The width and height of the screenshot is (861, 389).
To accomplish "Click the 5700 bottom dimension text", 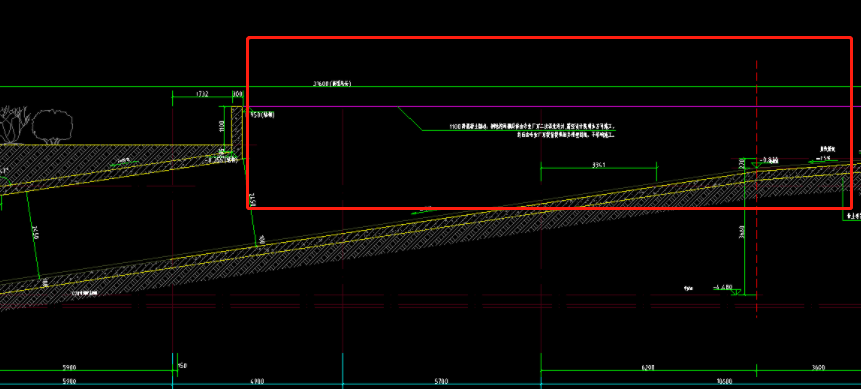I will [x=441, y=381].
